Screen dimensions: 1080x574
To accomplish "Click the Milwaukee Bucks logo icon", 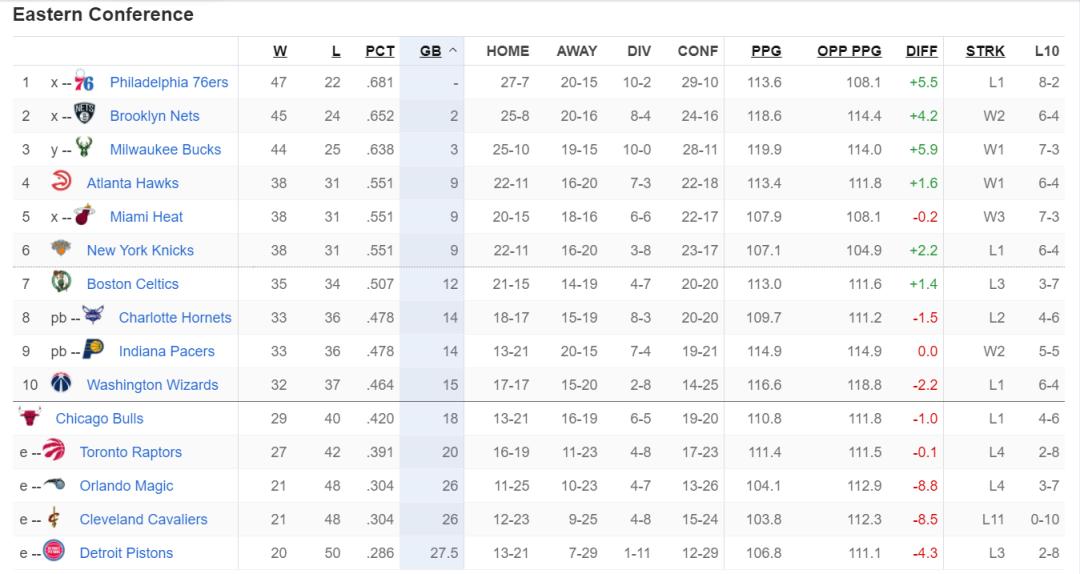I will point(84,149).
